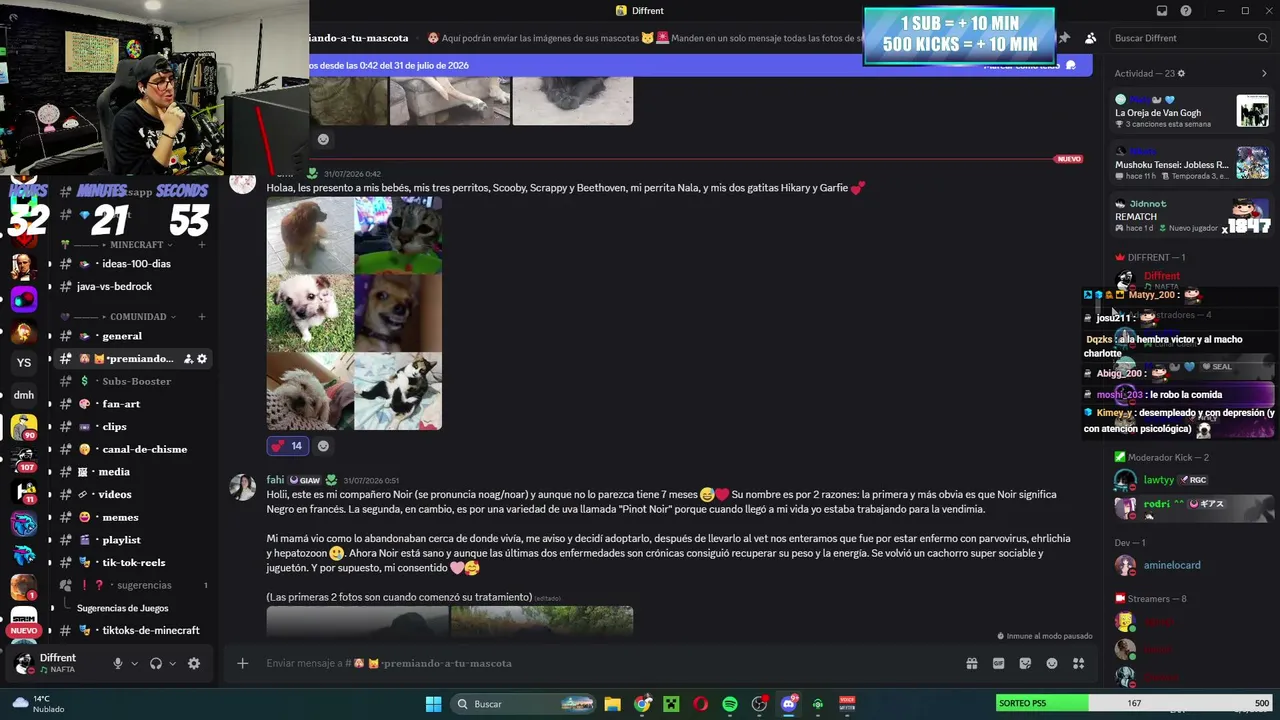Select the YS server icon
This screenshot has width=1280, height=720.
(x=24, y=363)
